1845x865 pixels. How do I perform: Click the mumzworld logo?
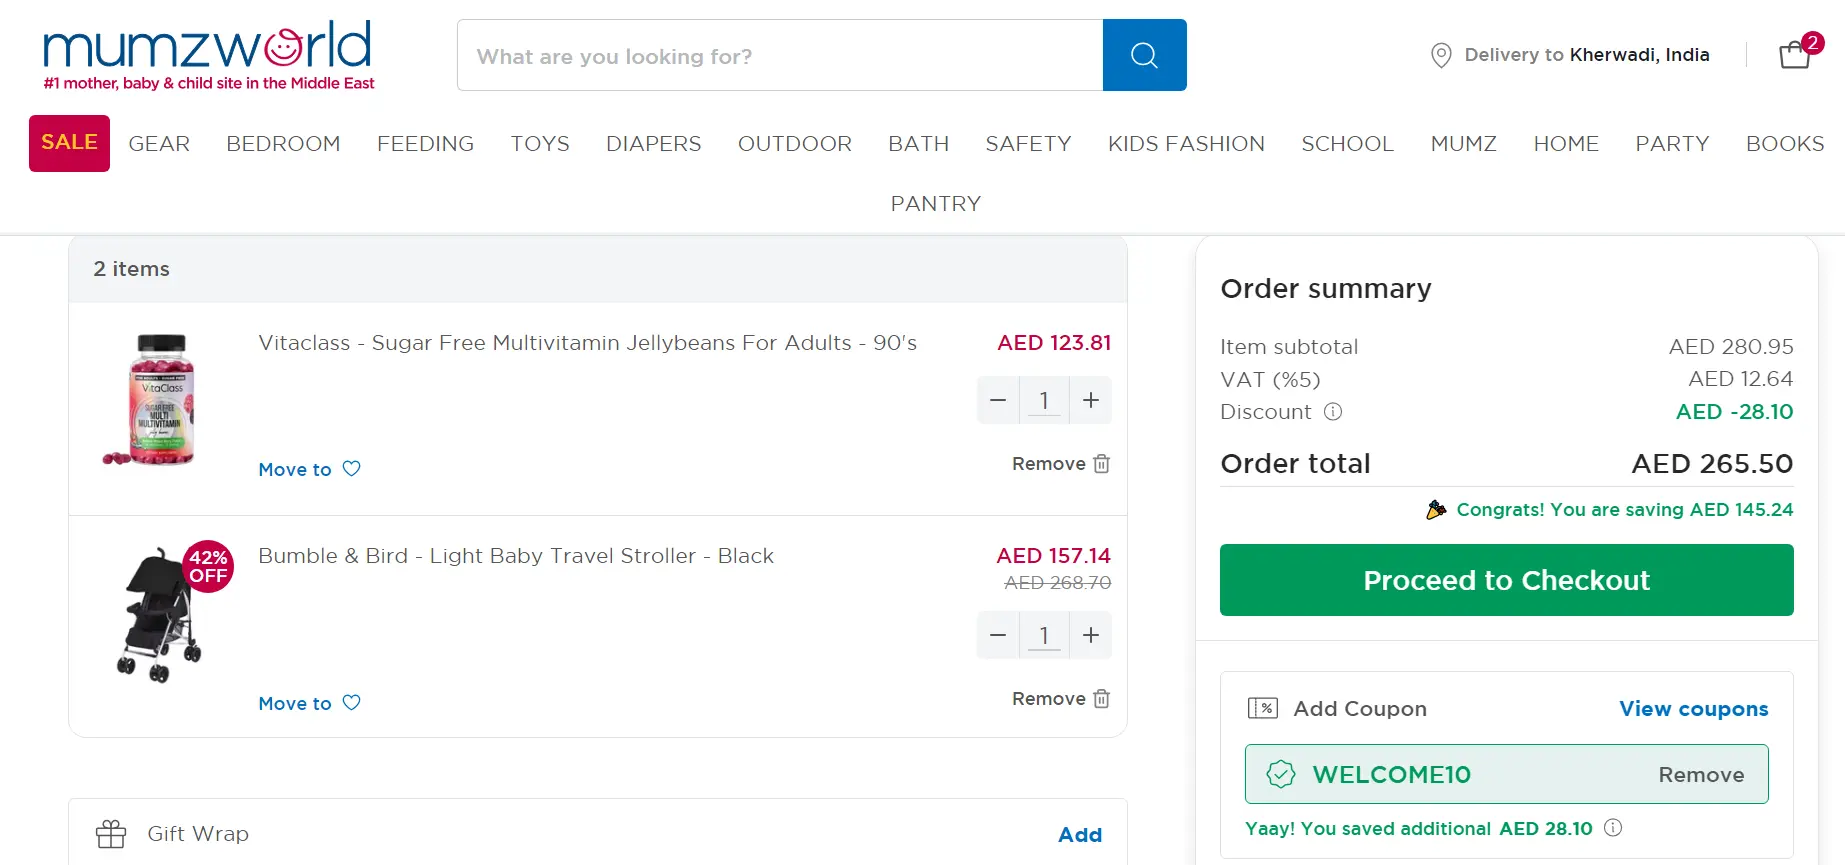point(208,55)
